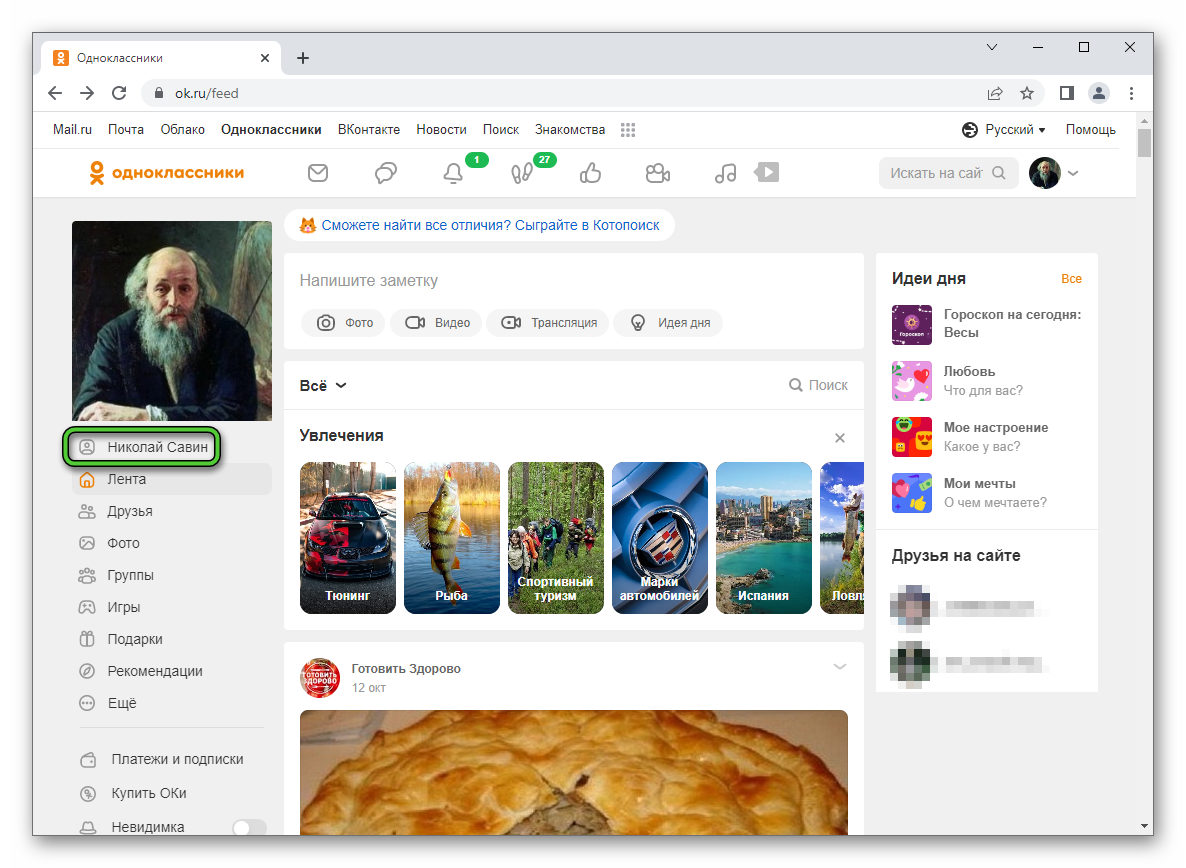Open the ВКонтакте link in top bar

[x=368, y=129]
